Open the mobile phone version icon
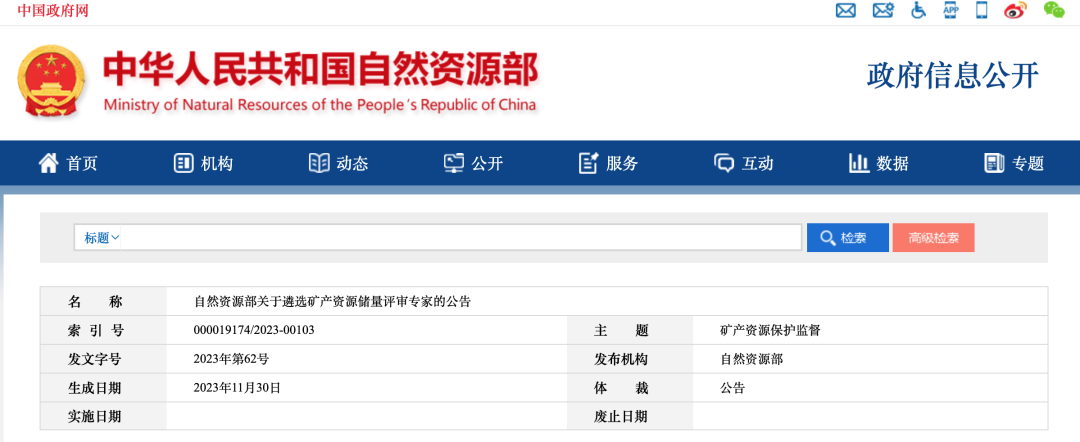1080x442 pixels. click(x=982, y=10)
